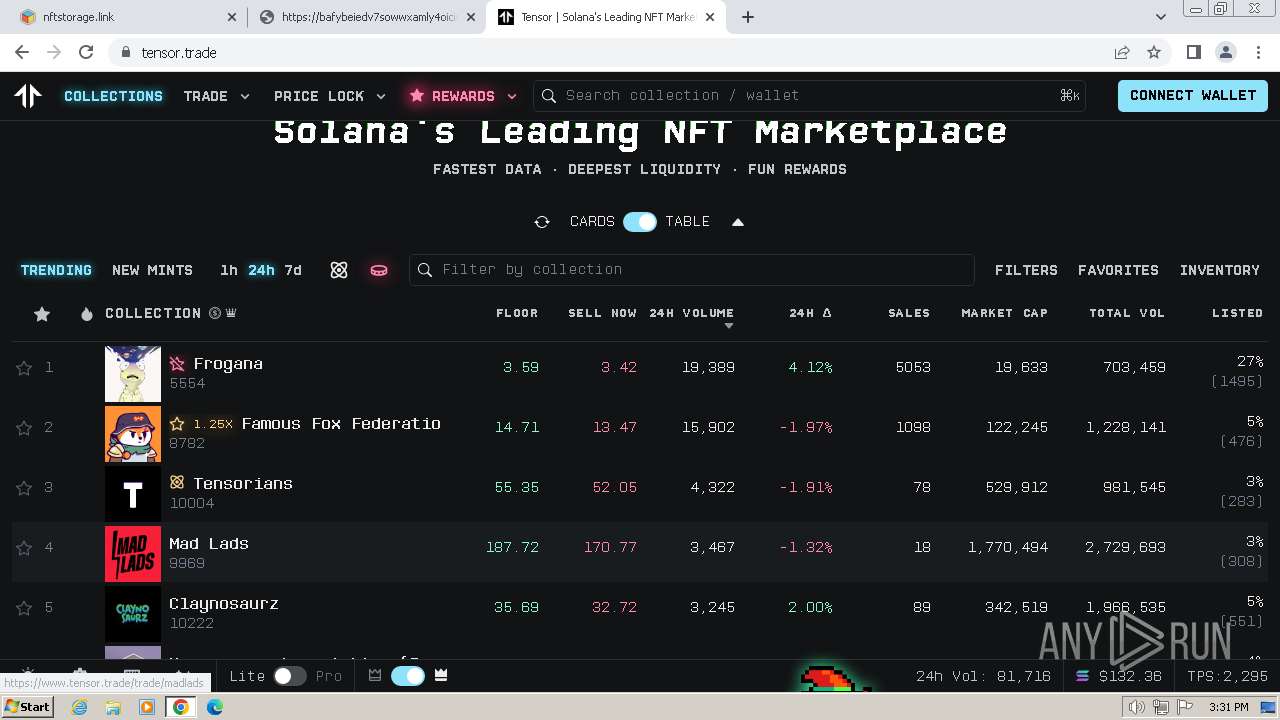Image resolution: width=1280 pixels, height=720 pixels.
Task: Expand the TRADE dropdown menu
Action: click(x=216, y=96)
